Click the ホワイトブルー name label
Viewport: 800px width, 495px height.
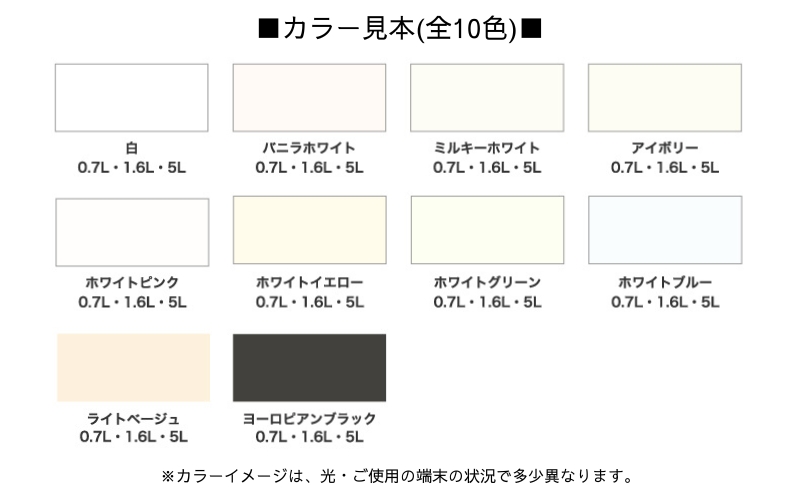pos(665,282)
